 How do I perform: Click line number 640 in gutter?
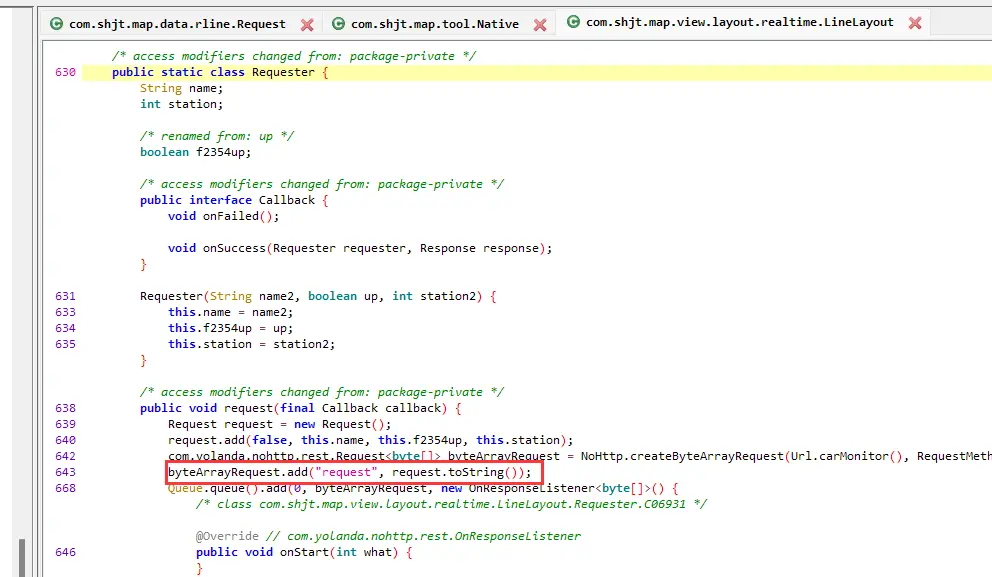(x=65, y=440)
